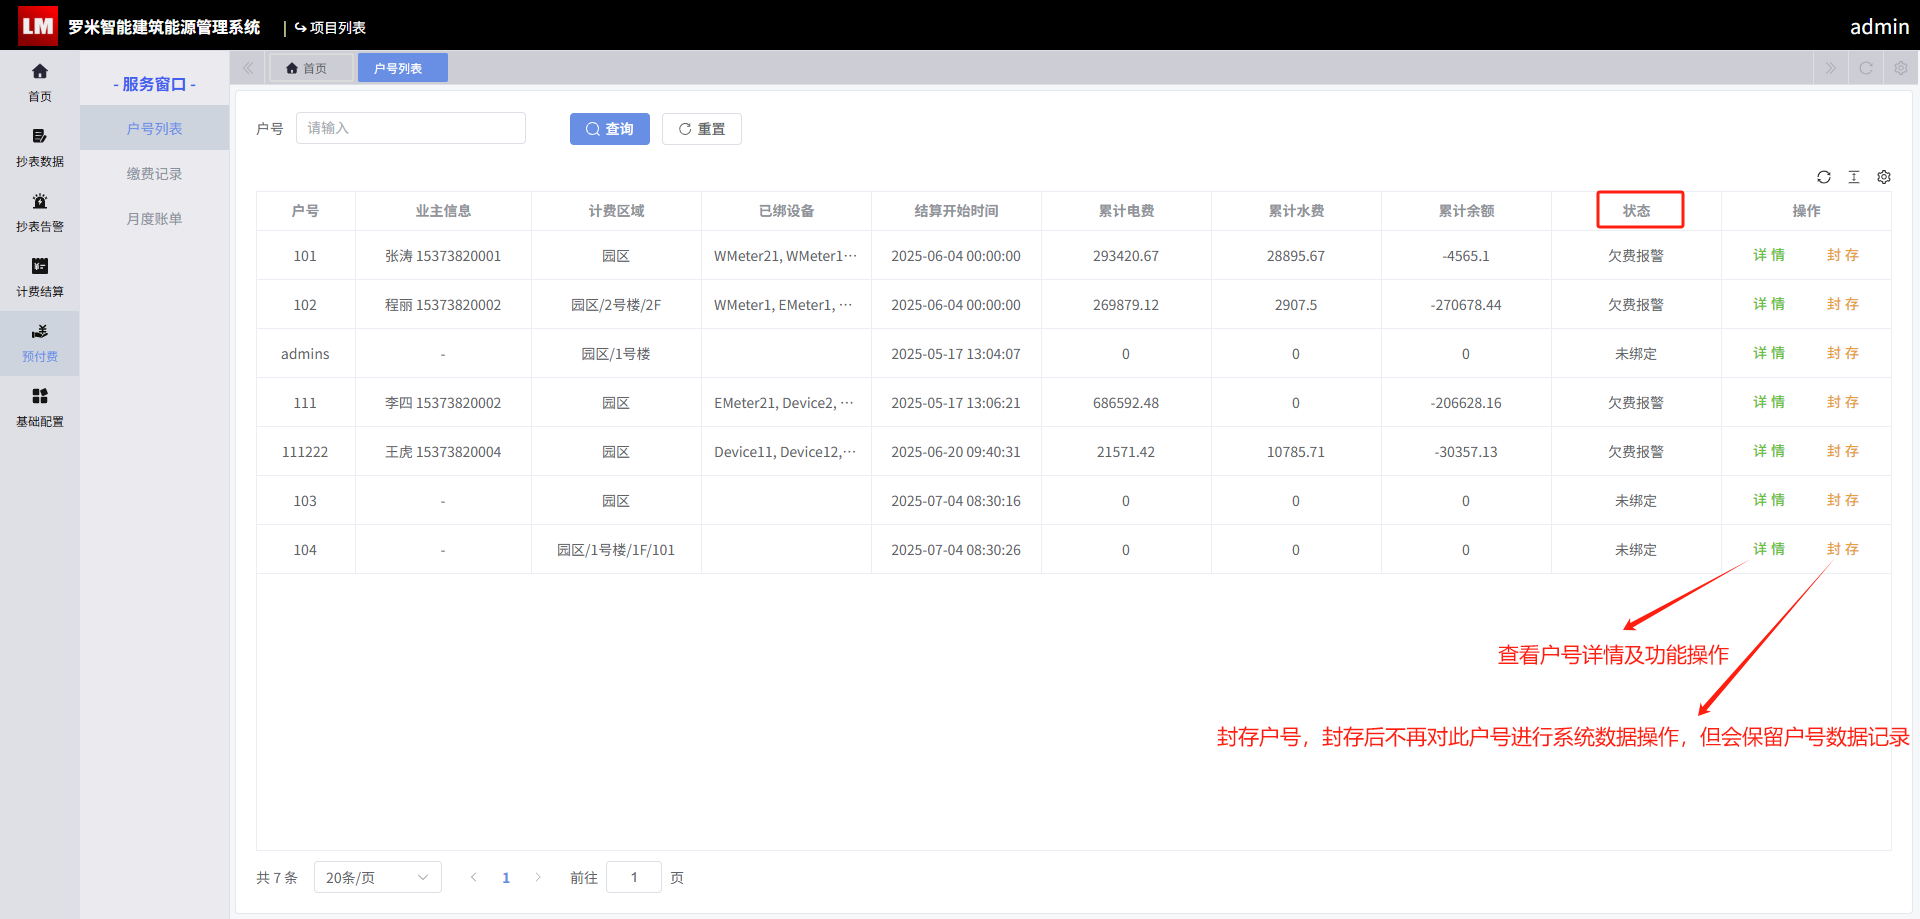Click the table density icon above the table
Viewport: 1920px width, 919px height.
pos(1854,177)
